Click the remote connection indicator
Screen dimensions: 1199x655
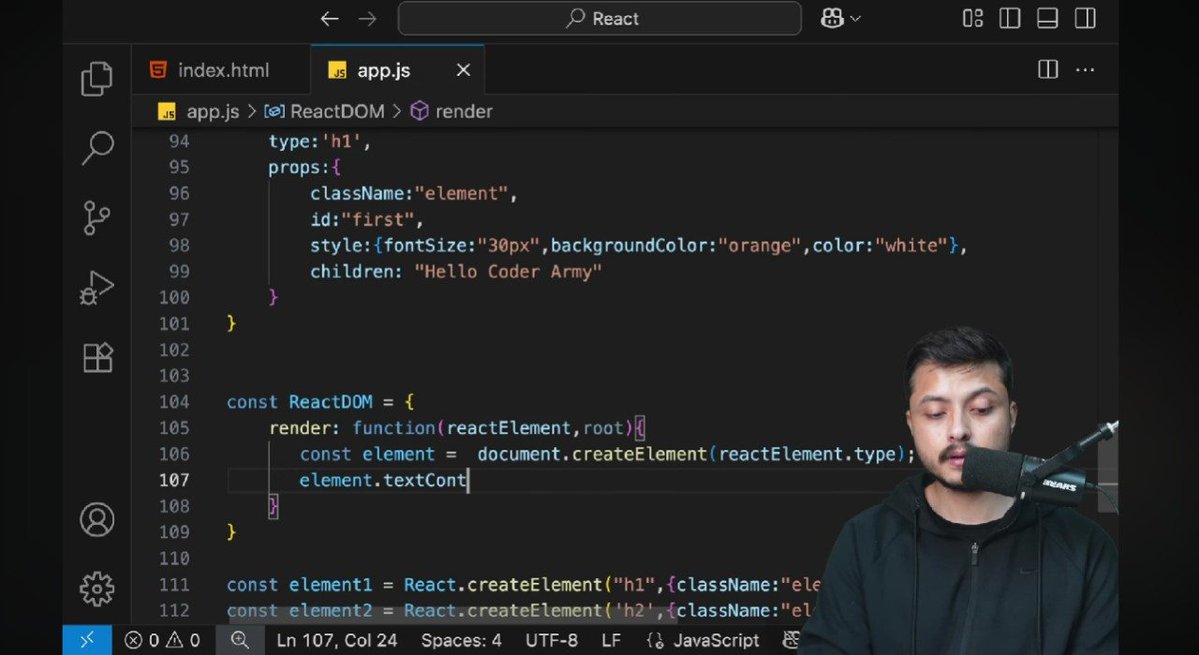coord(86,640)
